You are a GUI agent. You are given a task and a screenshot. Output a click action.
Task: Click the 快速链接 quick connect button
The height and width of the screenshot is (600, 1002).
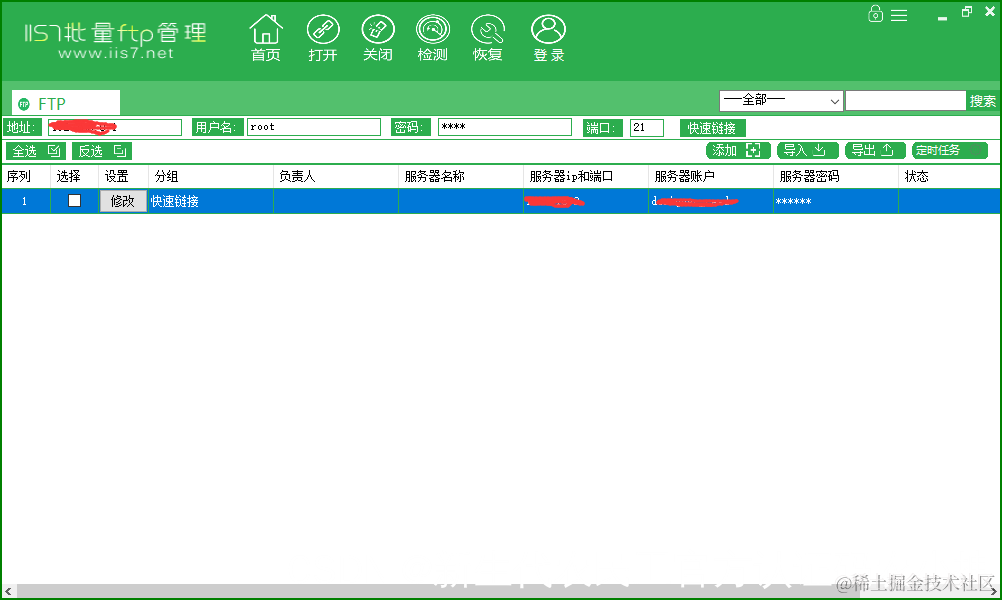(x=712, y=128)
